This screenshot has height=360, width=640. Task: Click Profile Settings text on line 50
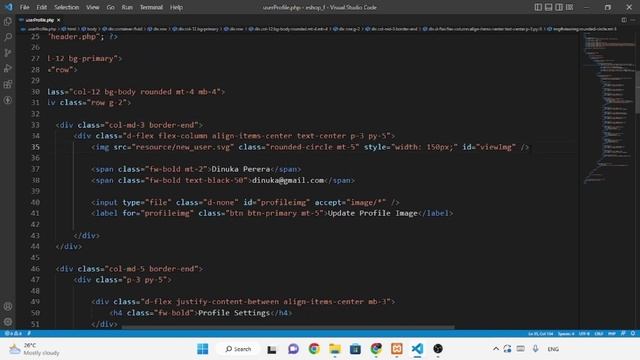234,313
